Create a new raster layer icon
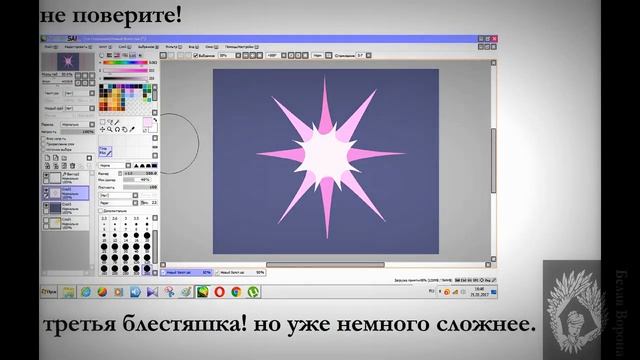640x360 pixels. 47,158
